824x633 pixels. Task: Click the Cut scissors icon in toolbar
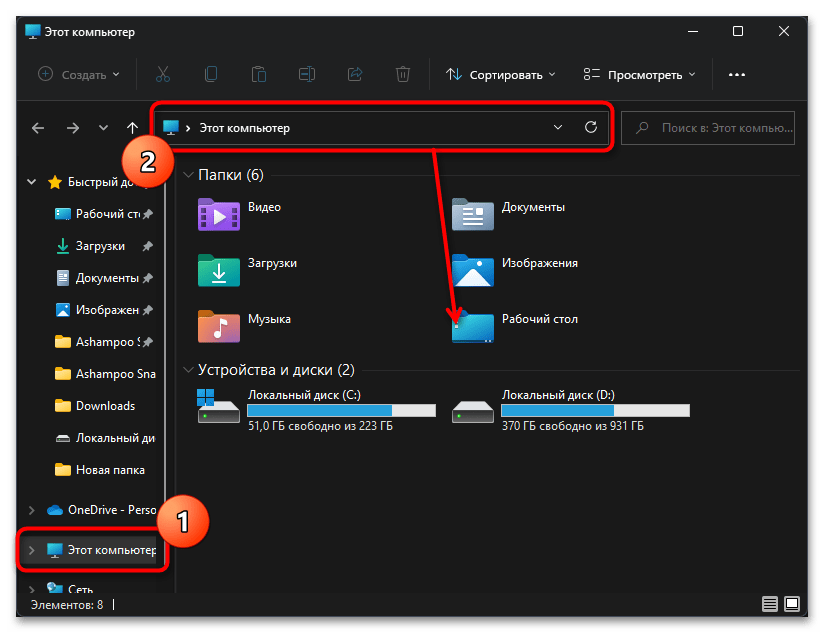tap(163, 74)
